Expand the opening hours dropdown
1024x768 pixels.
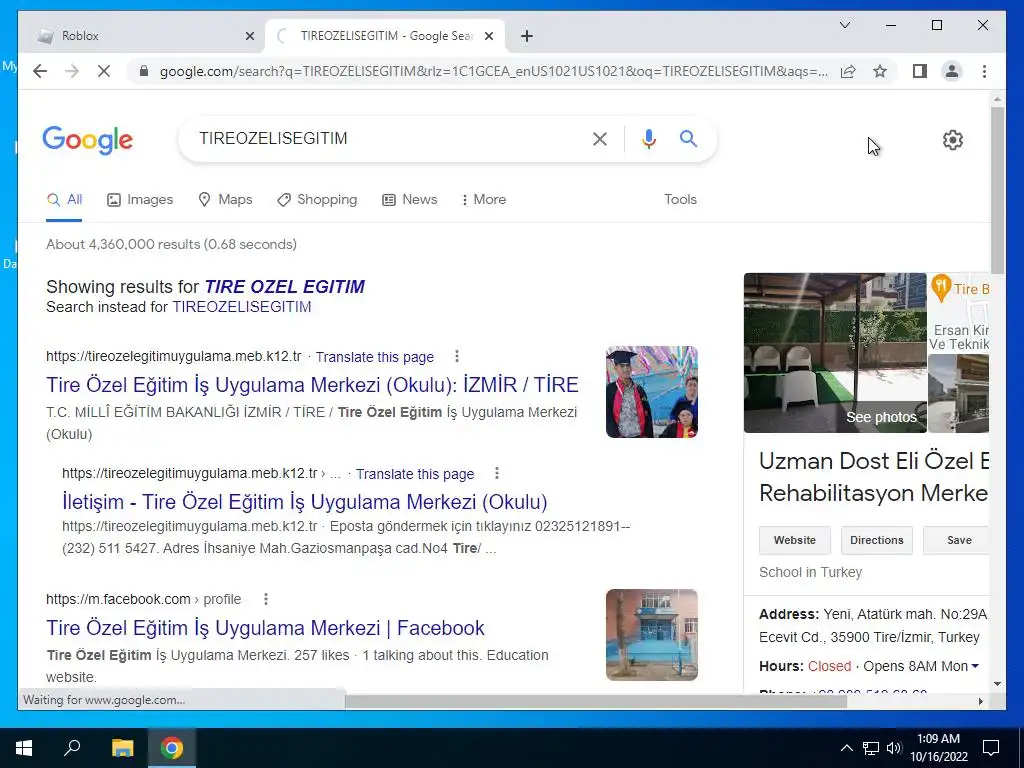click(x=975, y=667)
